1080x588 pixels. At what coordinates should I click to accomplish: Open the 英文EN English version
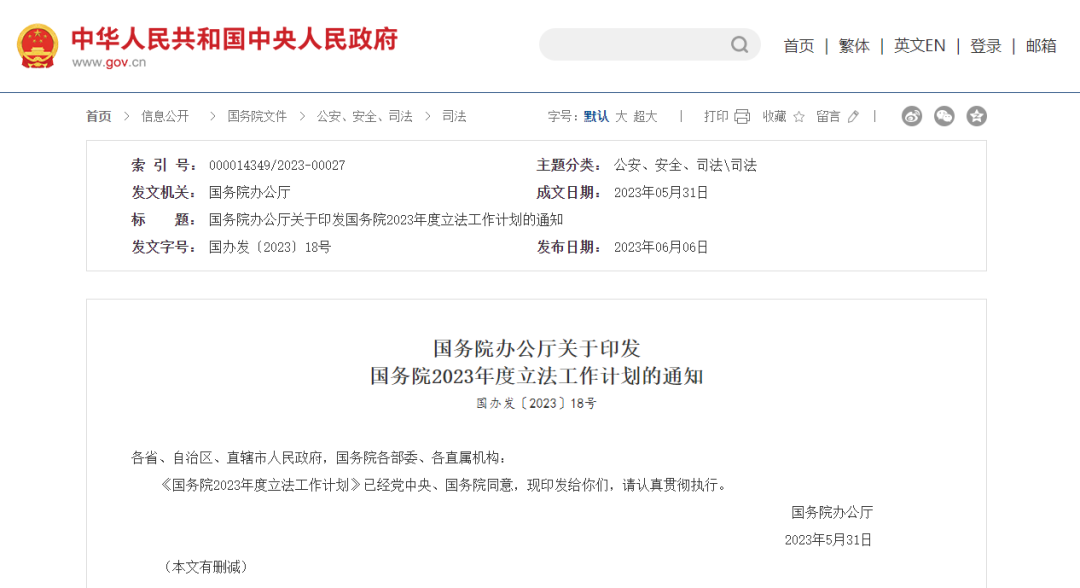[x=920, y=46]
